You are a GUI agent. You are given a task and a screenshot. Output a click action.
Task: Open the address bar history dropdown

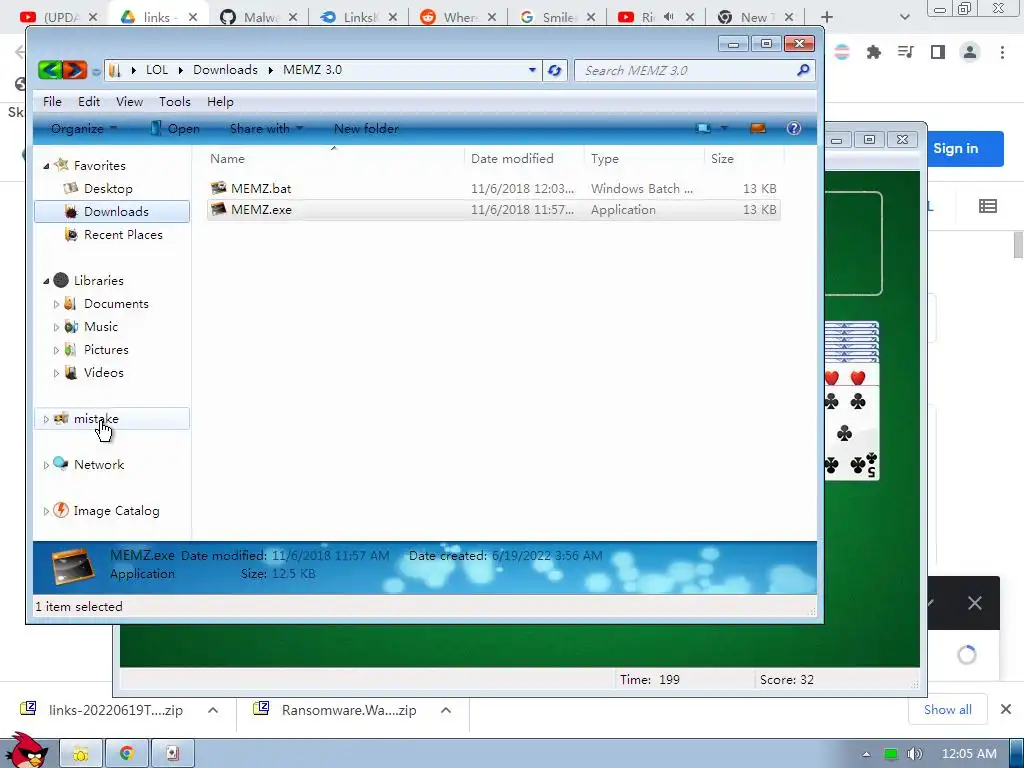coord(532,70)
